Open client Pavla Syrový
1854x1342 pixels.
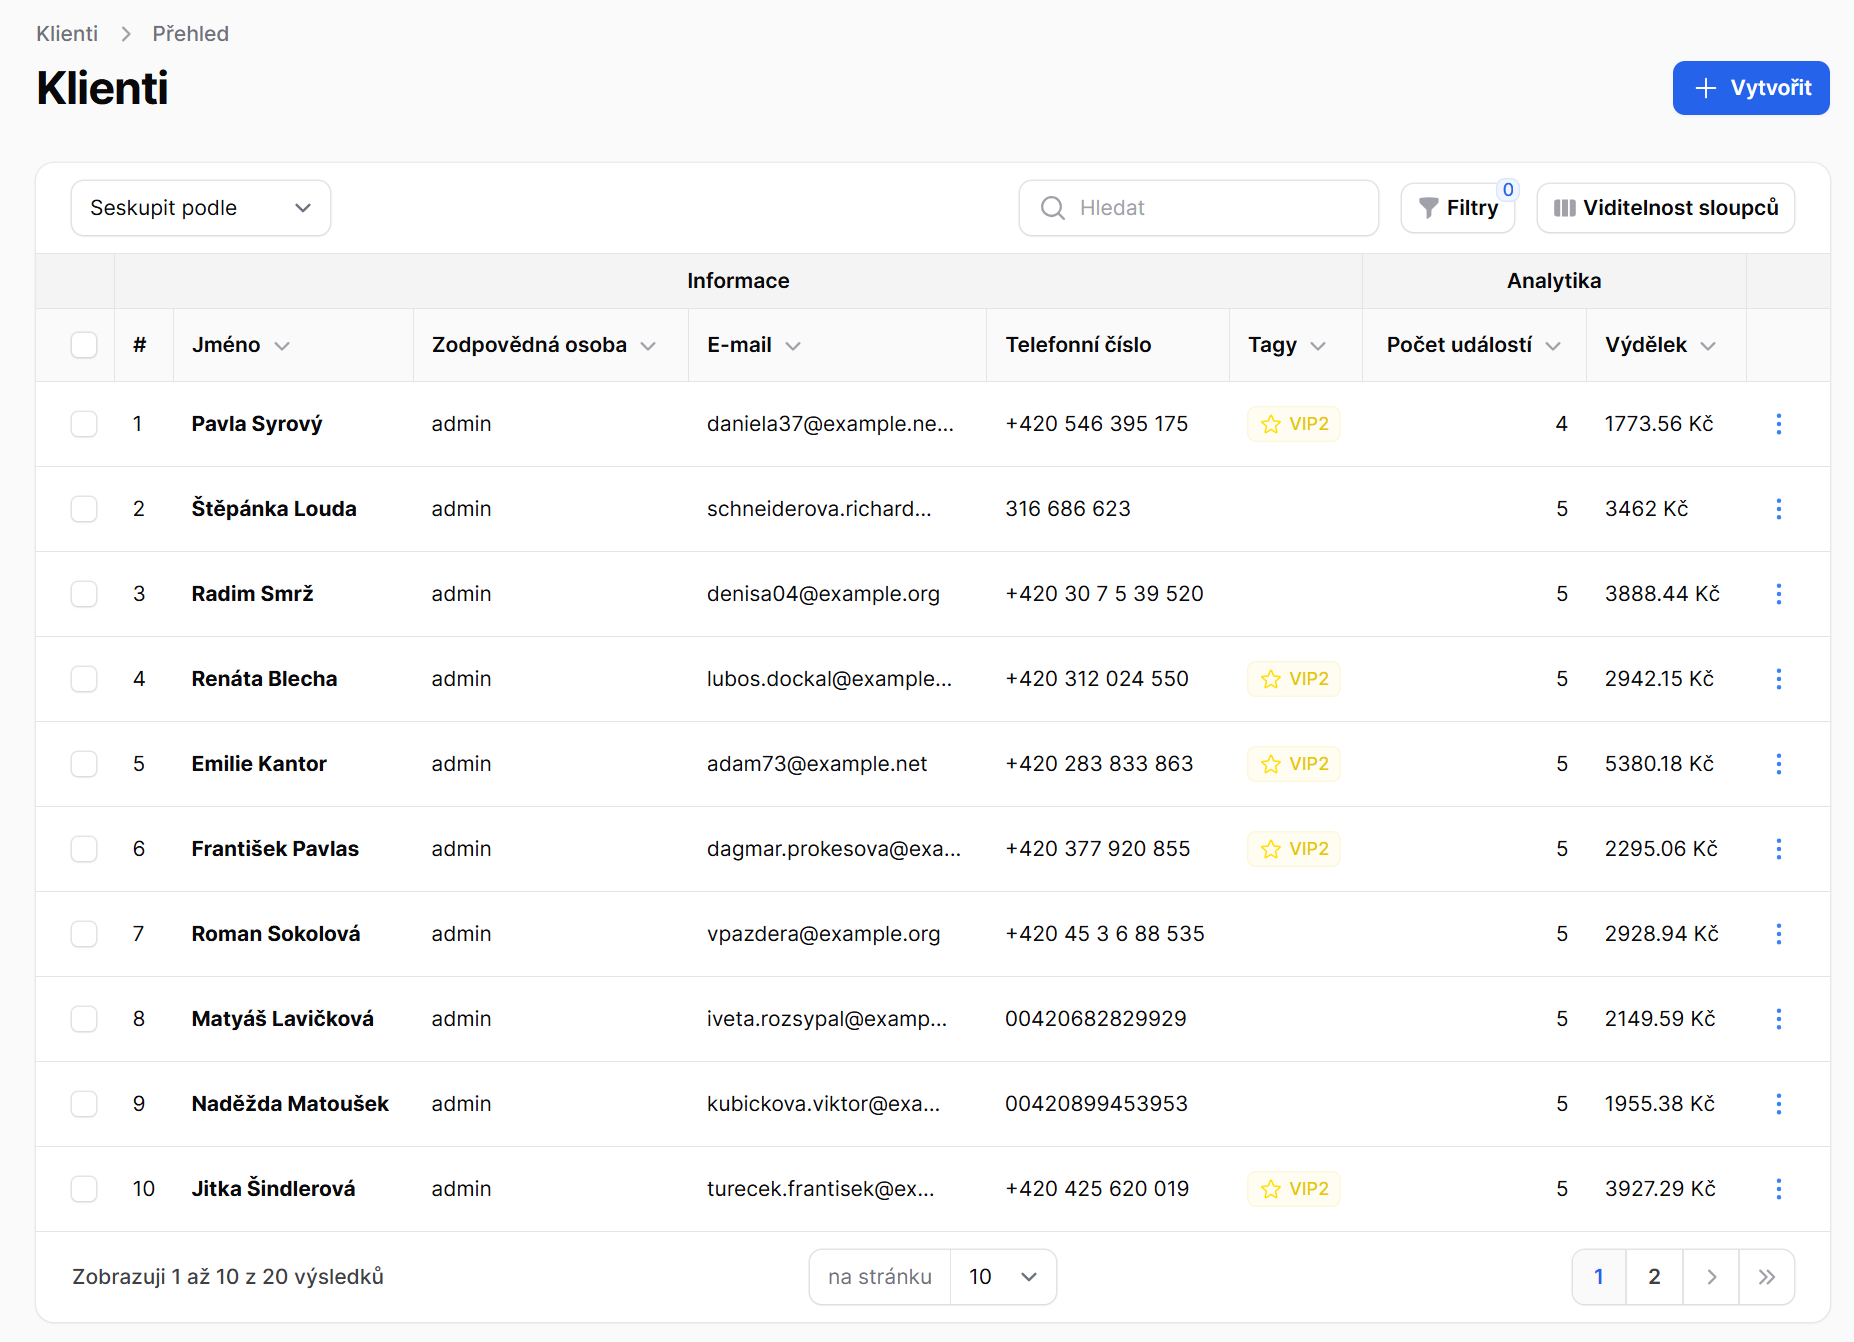[257, 424]
